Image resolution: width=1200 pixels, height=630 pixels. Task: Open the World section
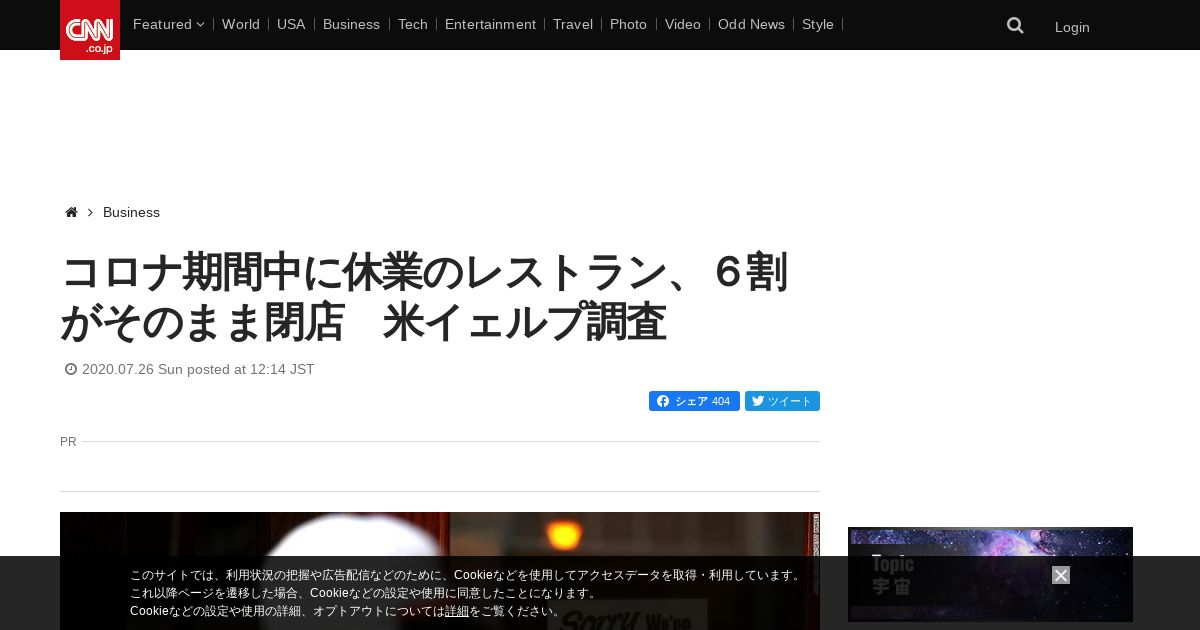(x=241, y=24)
